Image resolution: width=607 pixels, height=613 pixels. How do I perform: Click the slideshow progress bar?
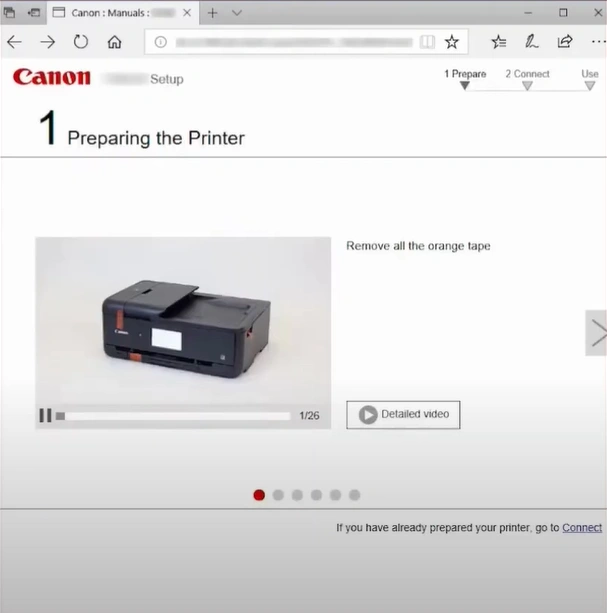175,415
